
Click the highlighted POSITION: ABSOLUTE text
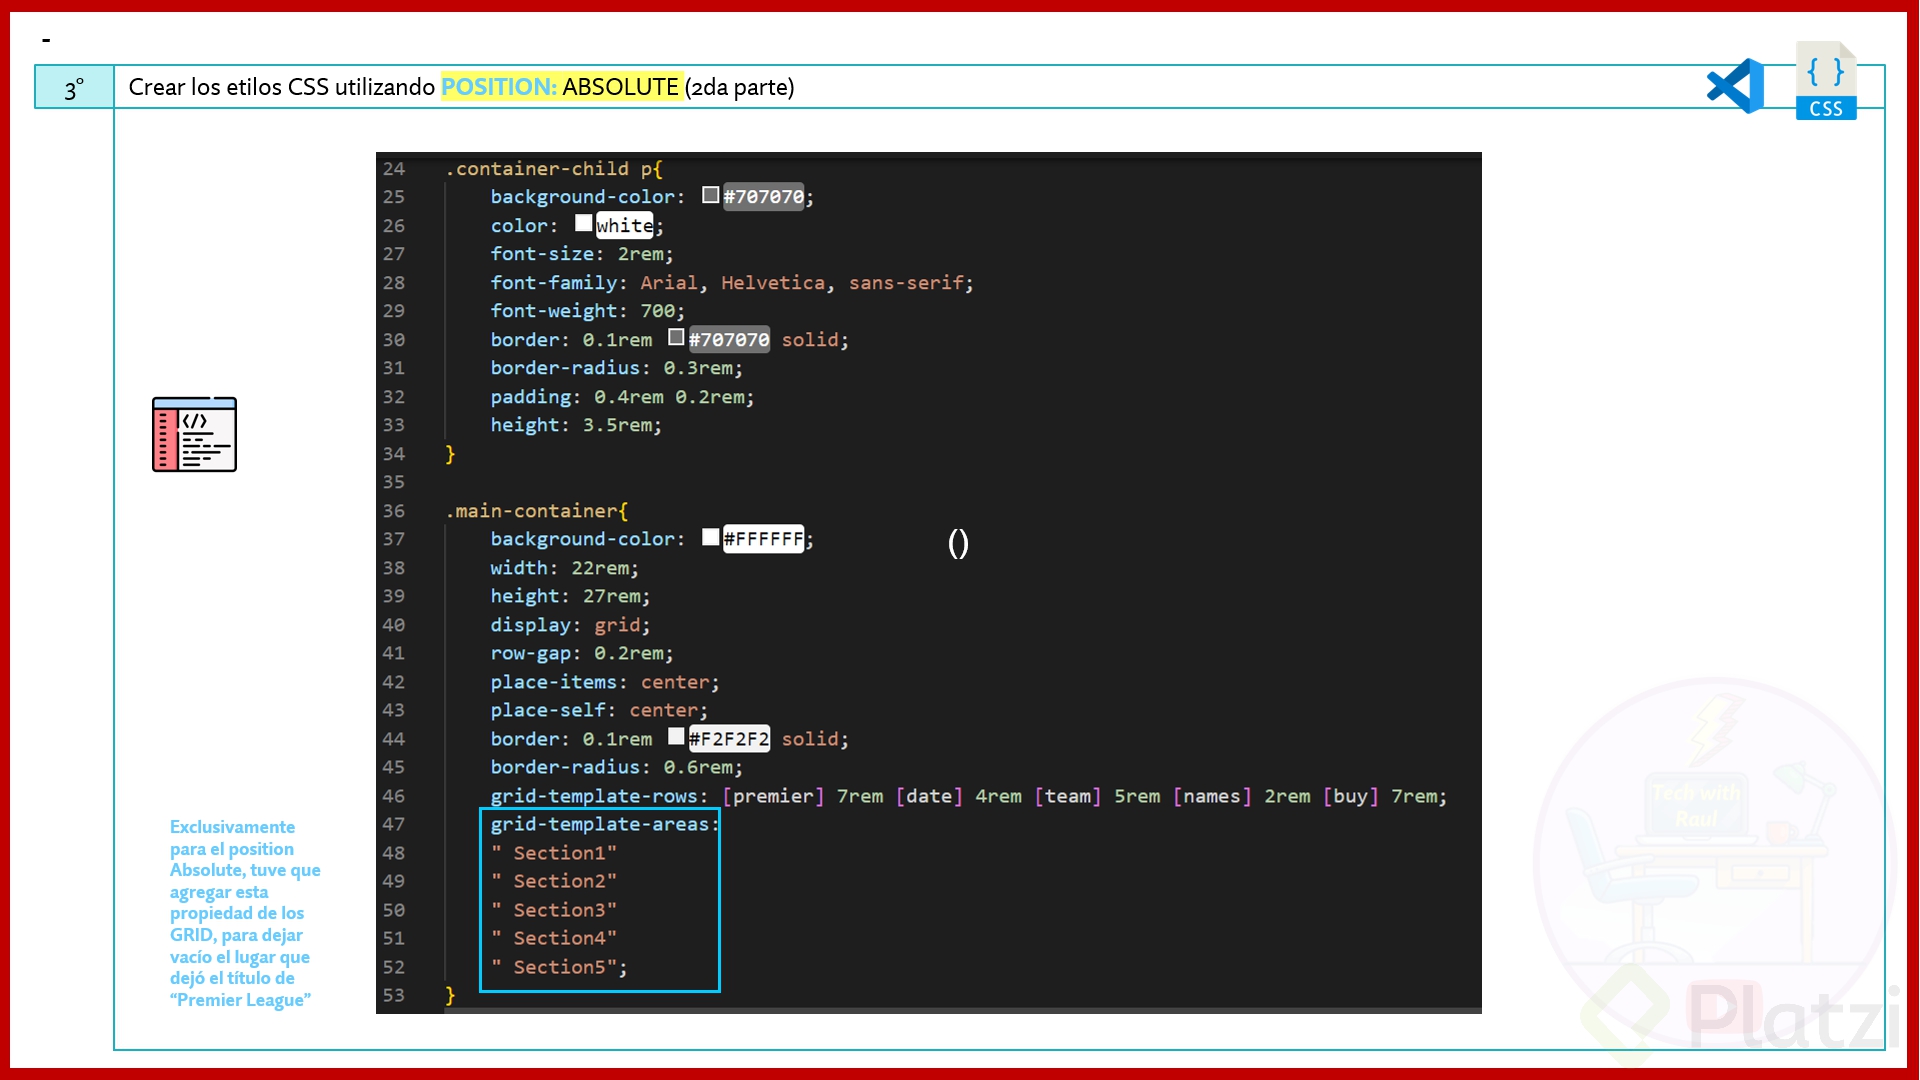click(x=562, y=87)
